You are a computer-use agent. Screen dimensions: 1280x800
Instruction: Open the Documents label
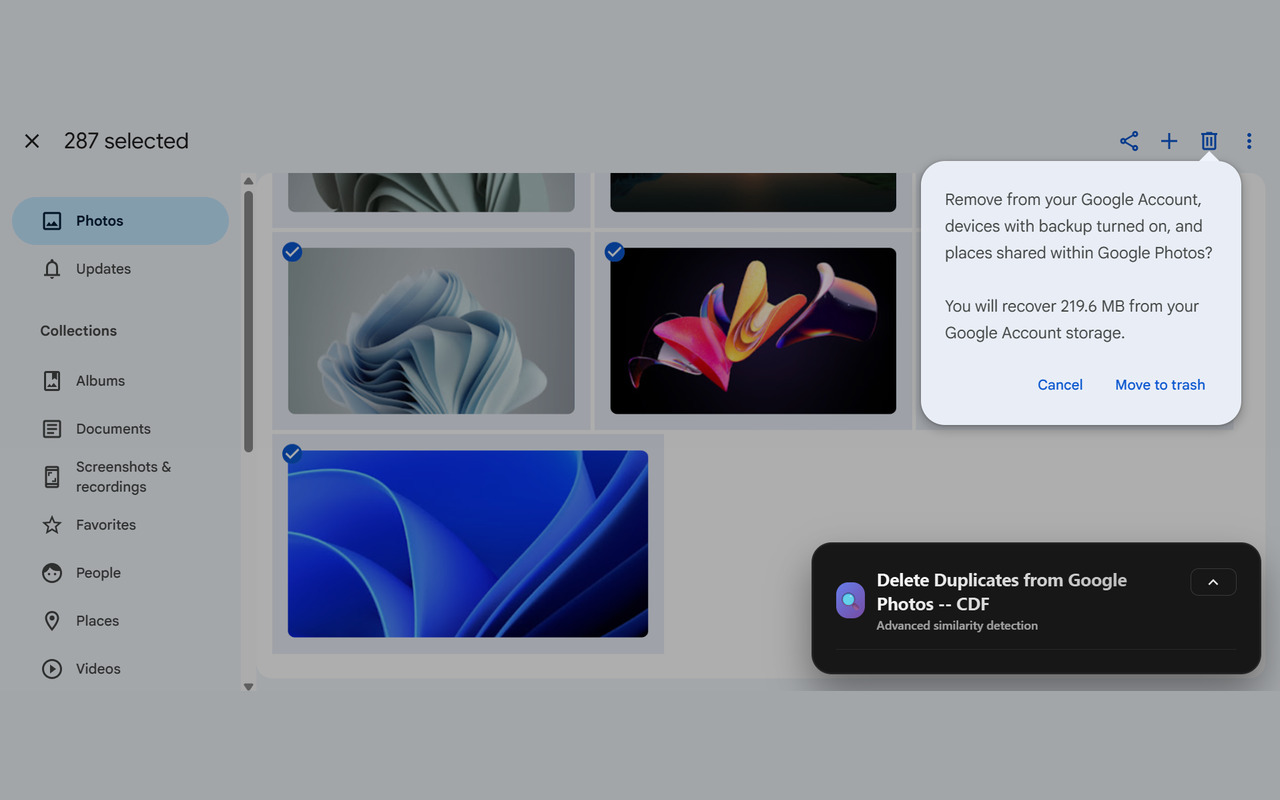pos(113,429)
